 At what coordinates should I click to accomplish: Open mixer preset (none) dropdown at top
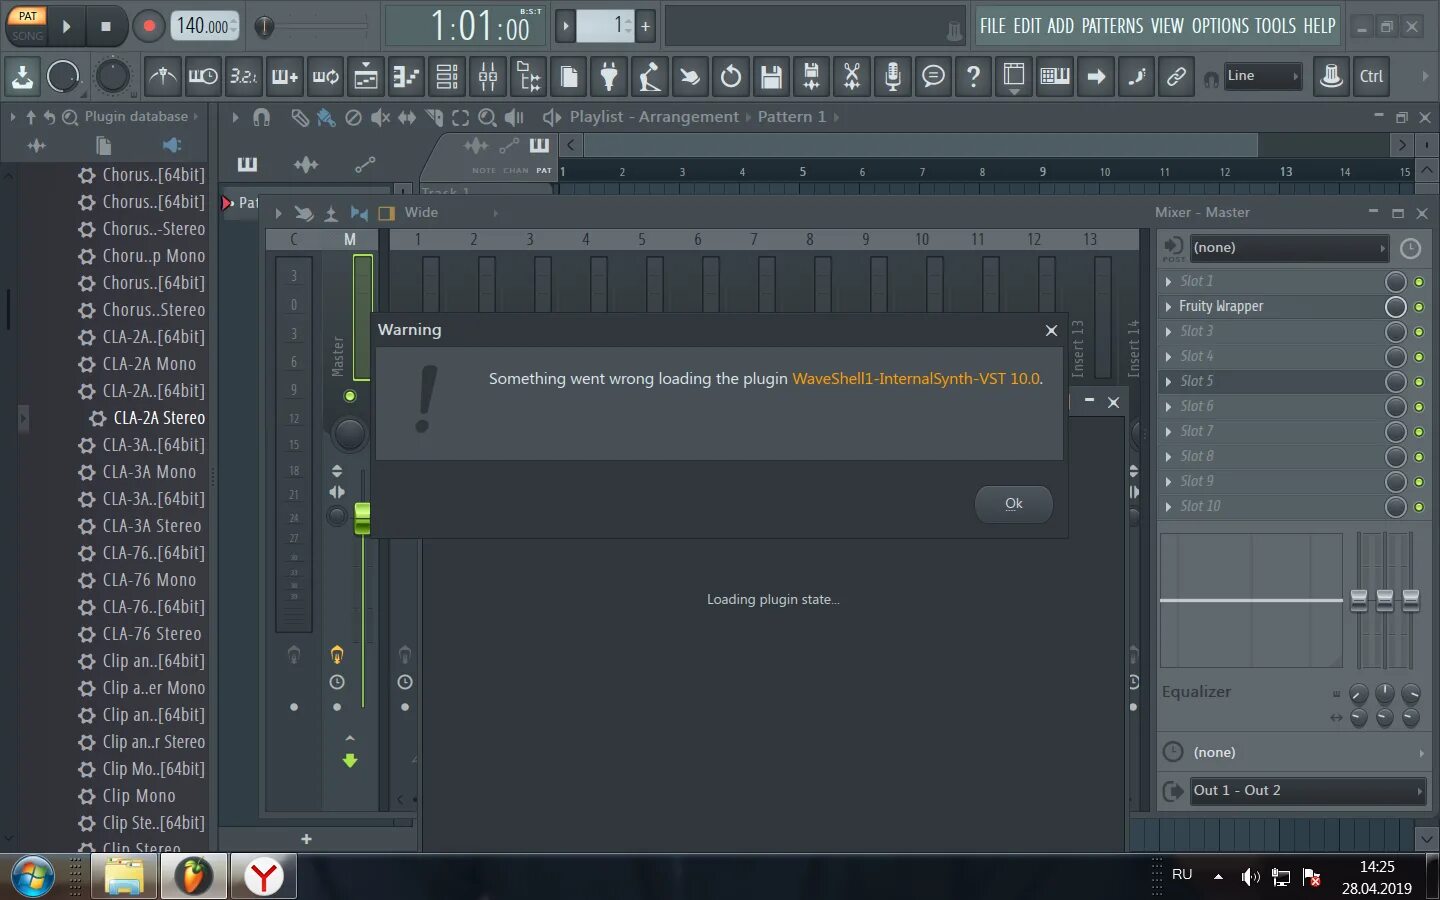point(1289,248)
